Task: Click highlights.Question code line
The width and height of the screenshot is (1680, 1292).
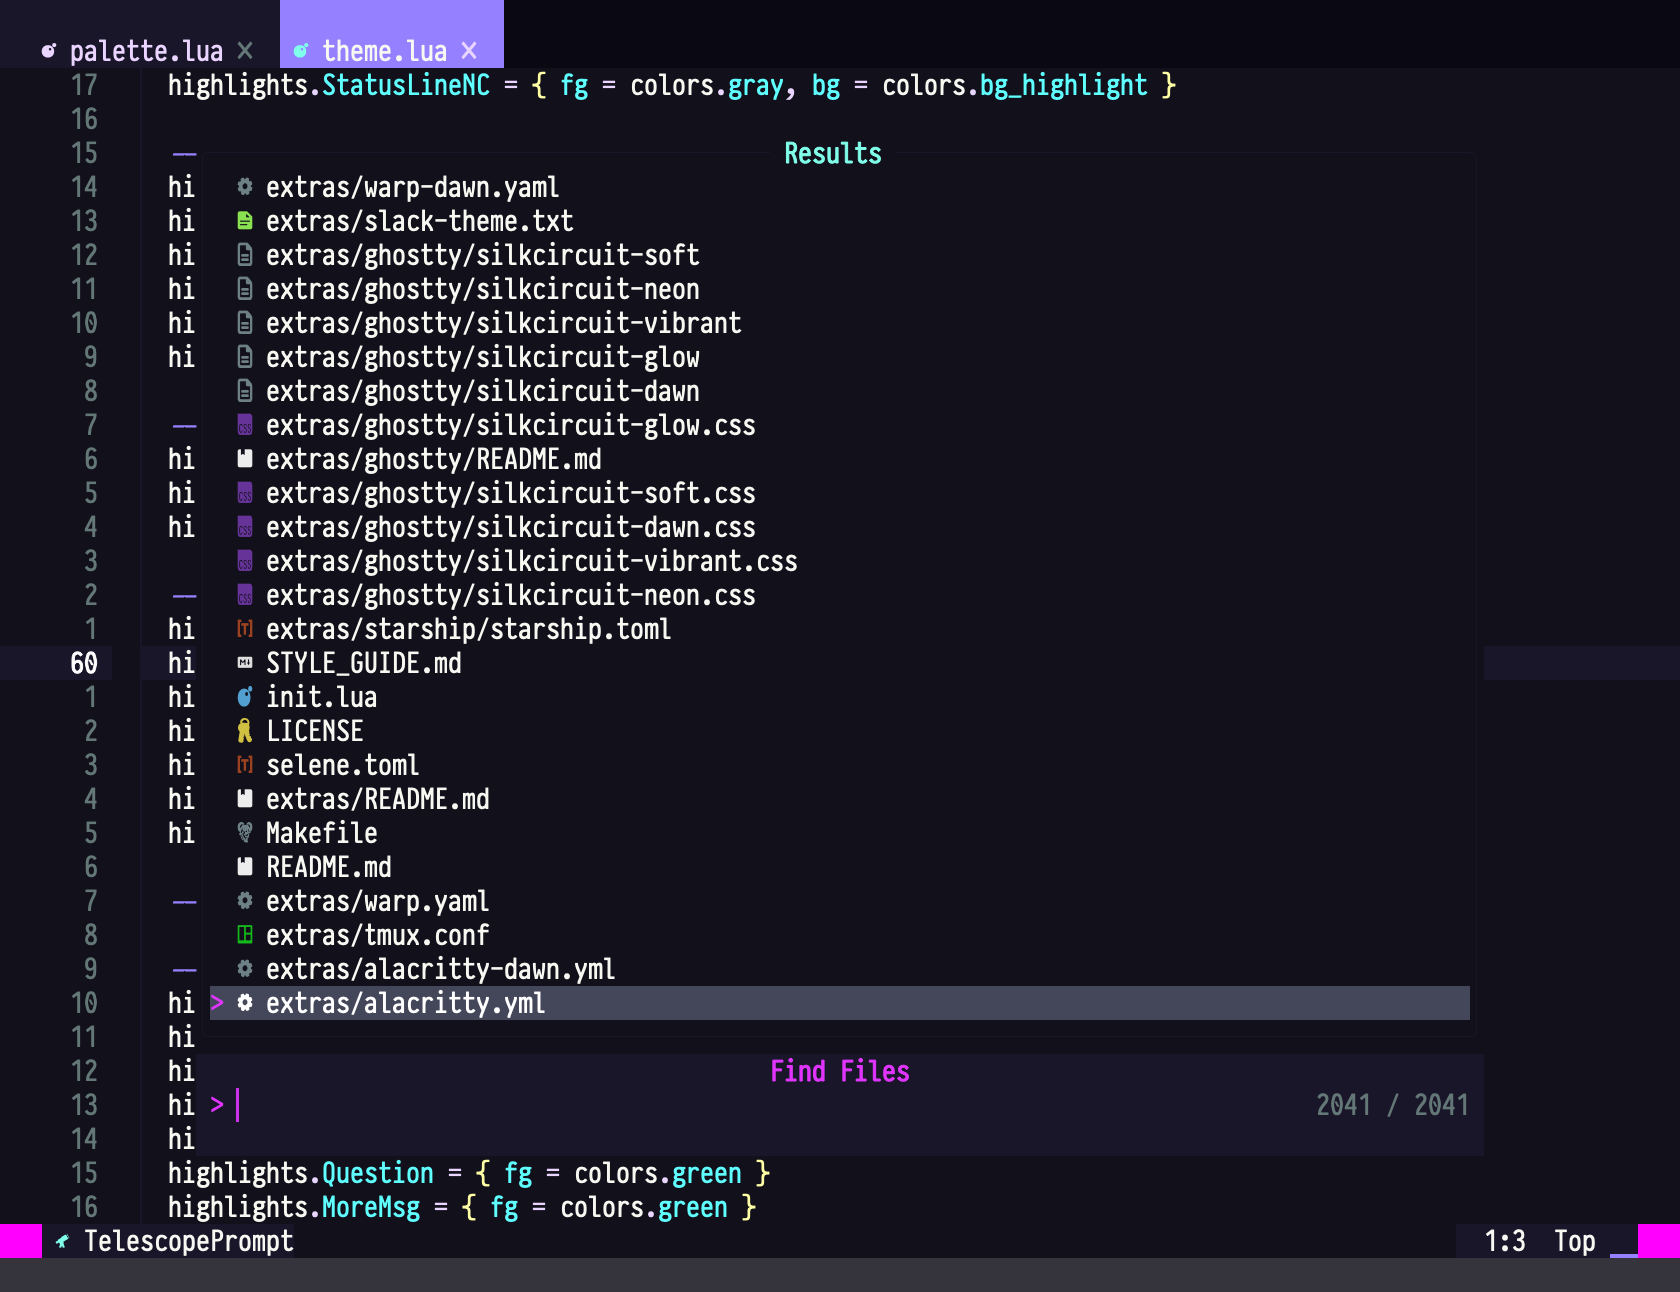Action: (469, 1173)
